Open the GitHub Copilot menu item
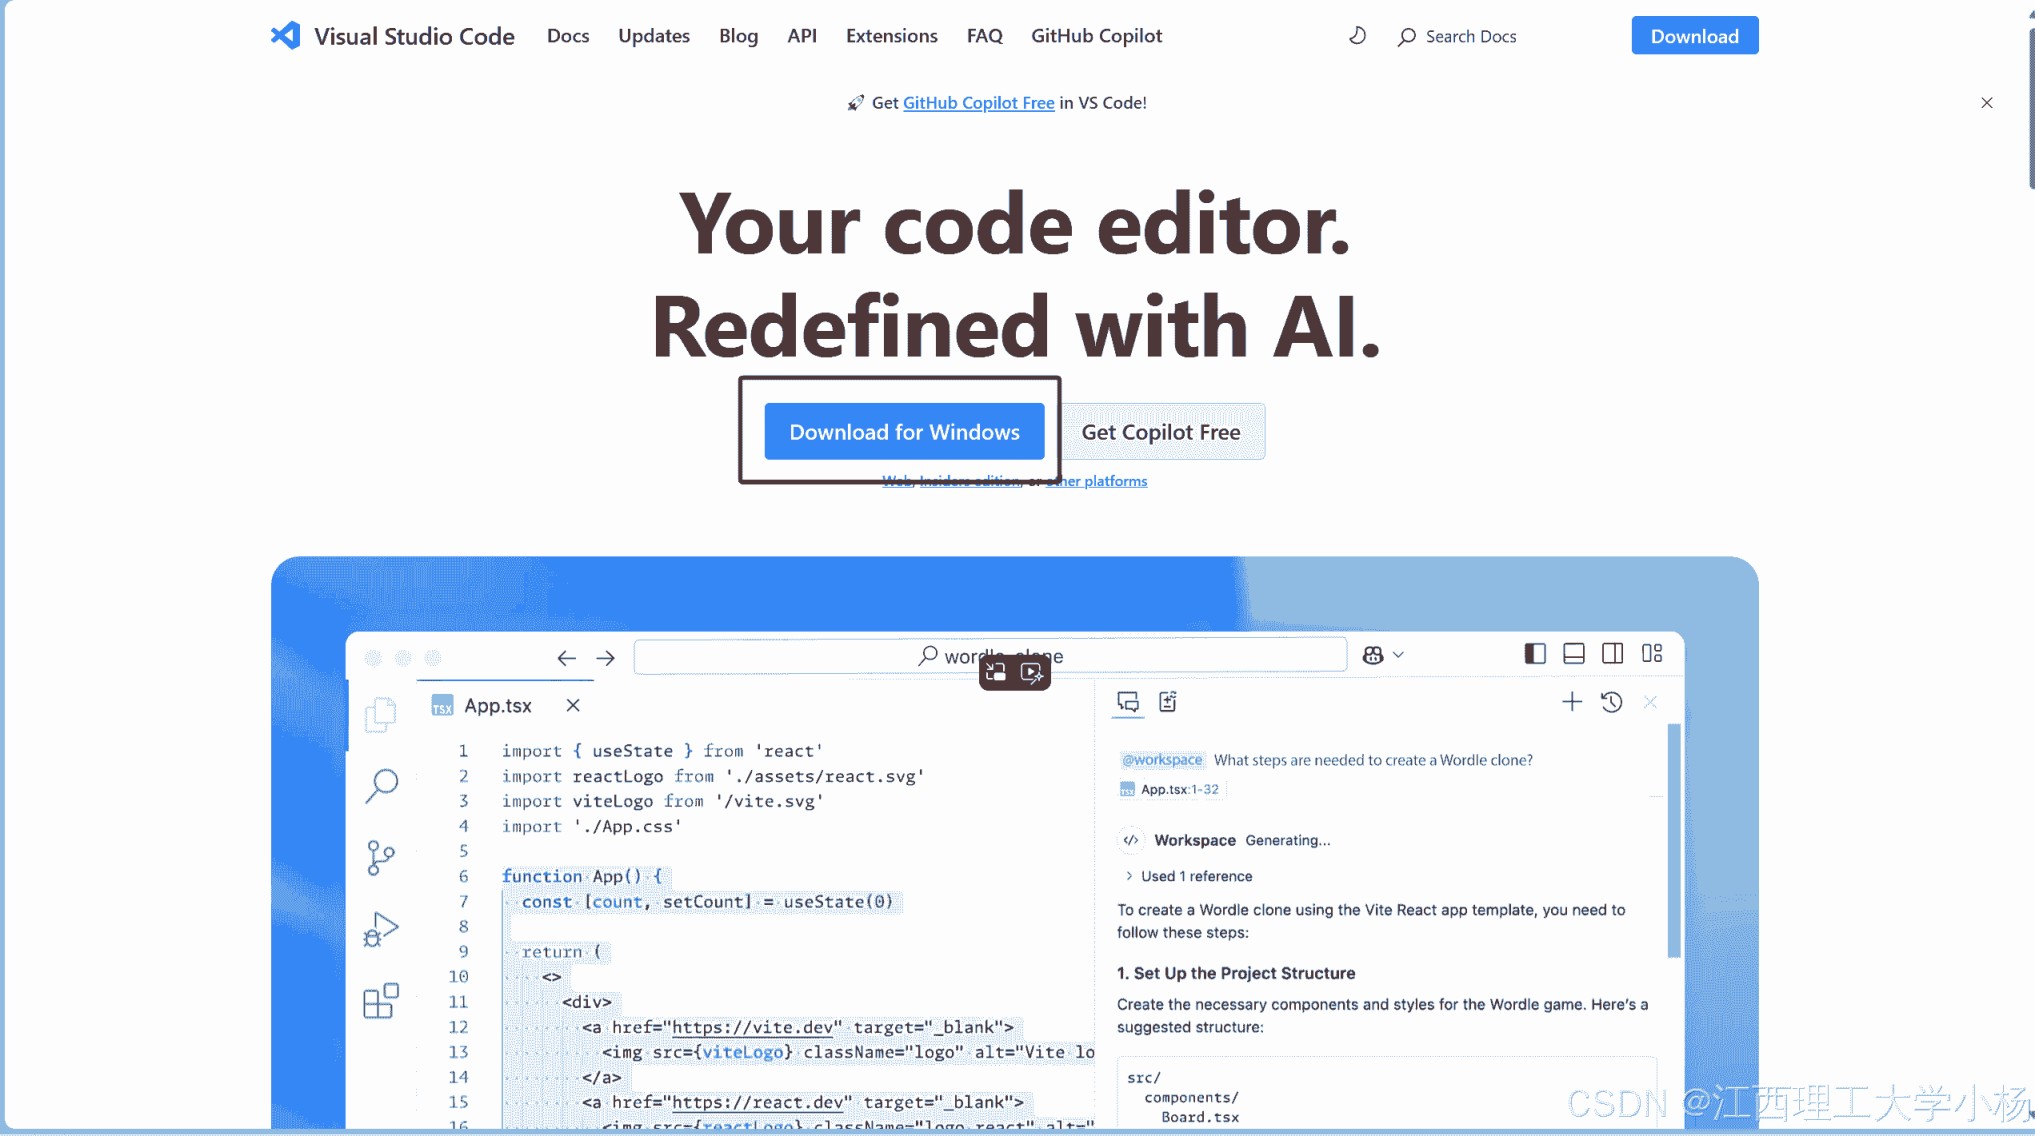Viewport: 2035px width, 1136px height. 1097,35
